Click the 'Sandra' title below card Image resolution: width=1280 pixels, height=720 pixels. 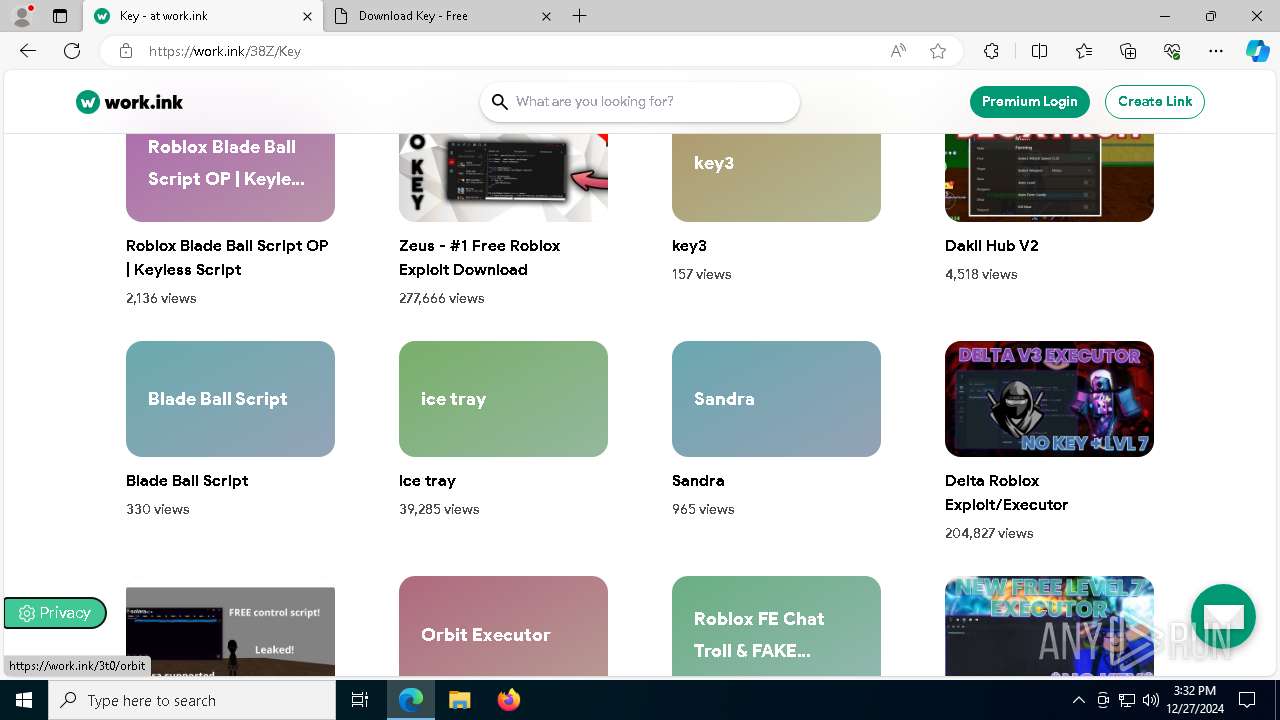point(698,481)
